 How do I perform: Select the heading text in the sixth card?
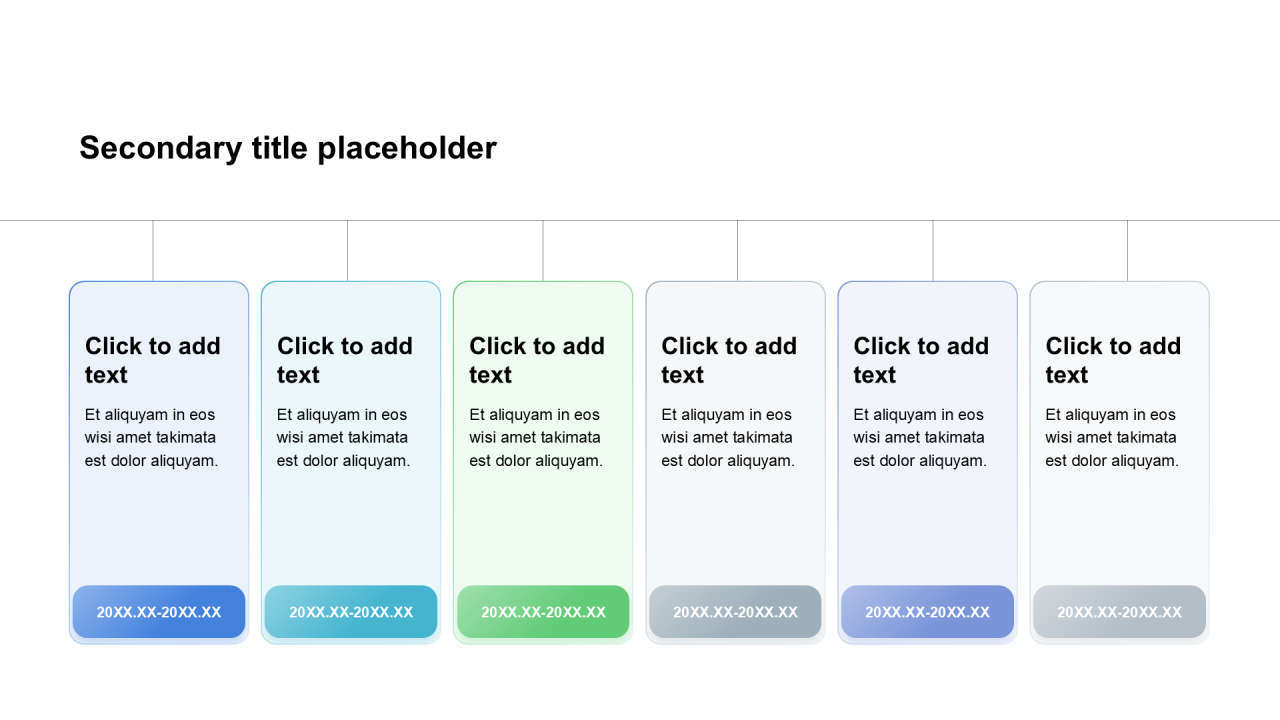1112,360
